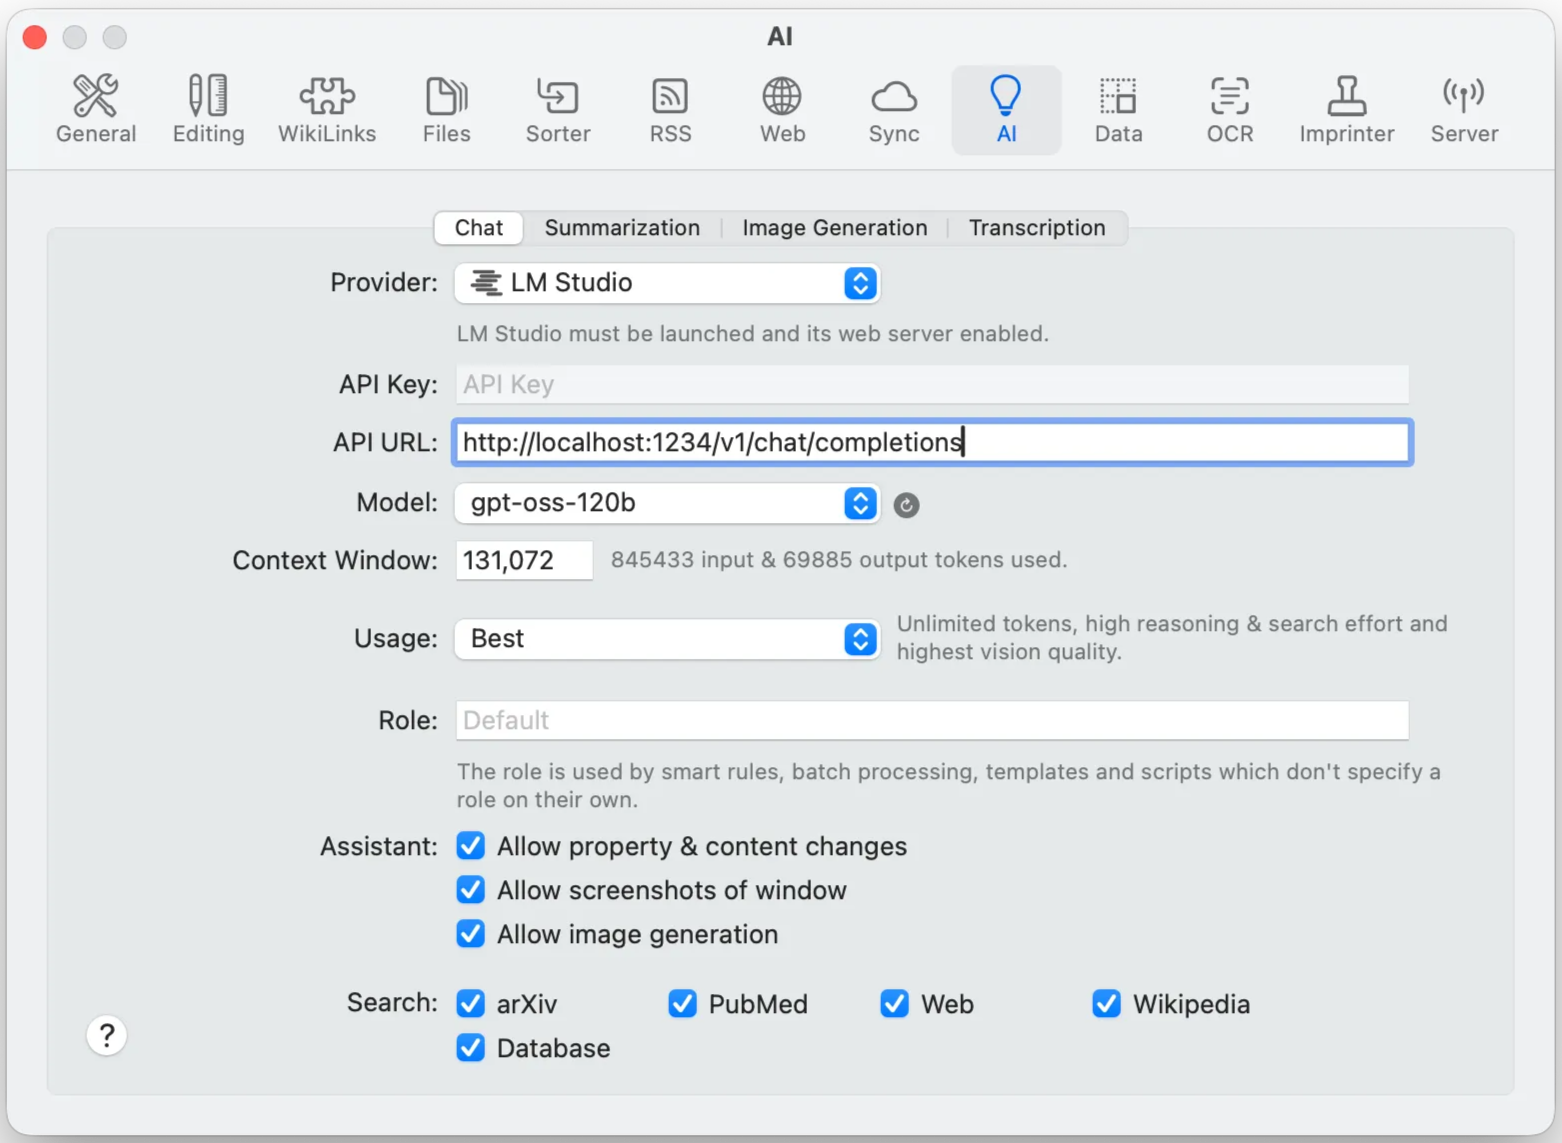Screen dimensions: 1562x1143
Task: Open the General preferences pane
Action: coord(95,108)
